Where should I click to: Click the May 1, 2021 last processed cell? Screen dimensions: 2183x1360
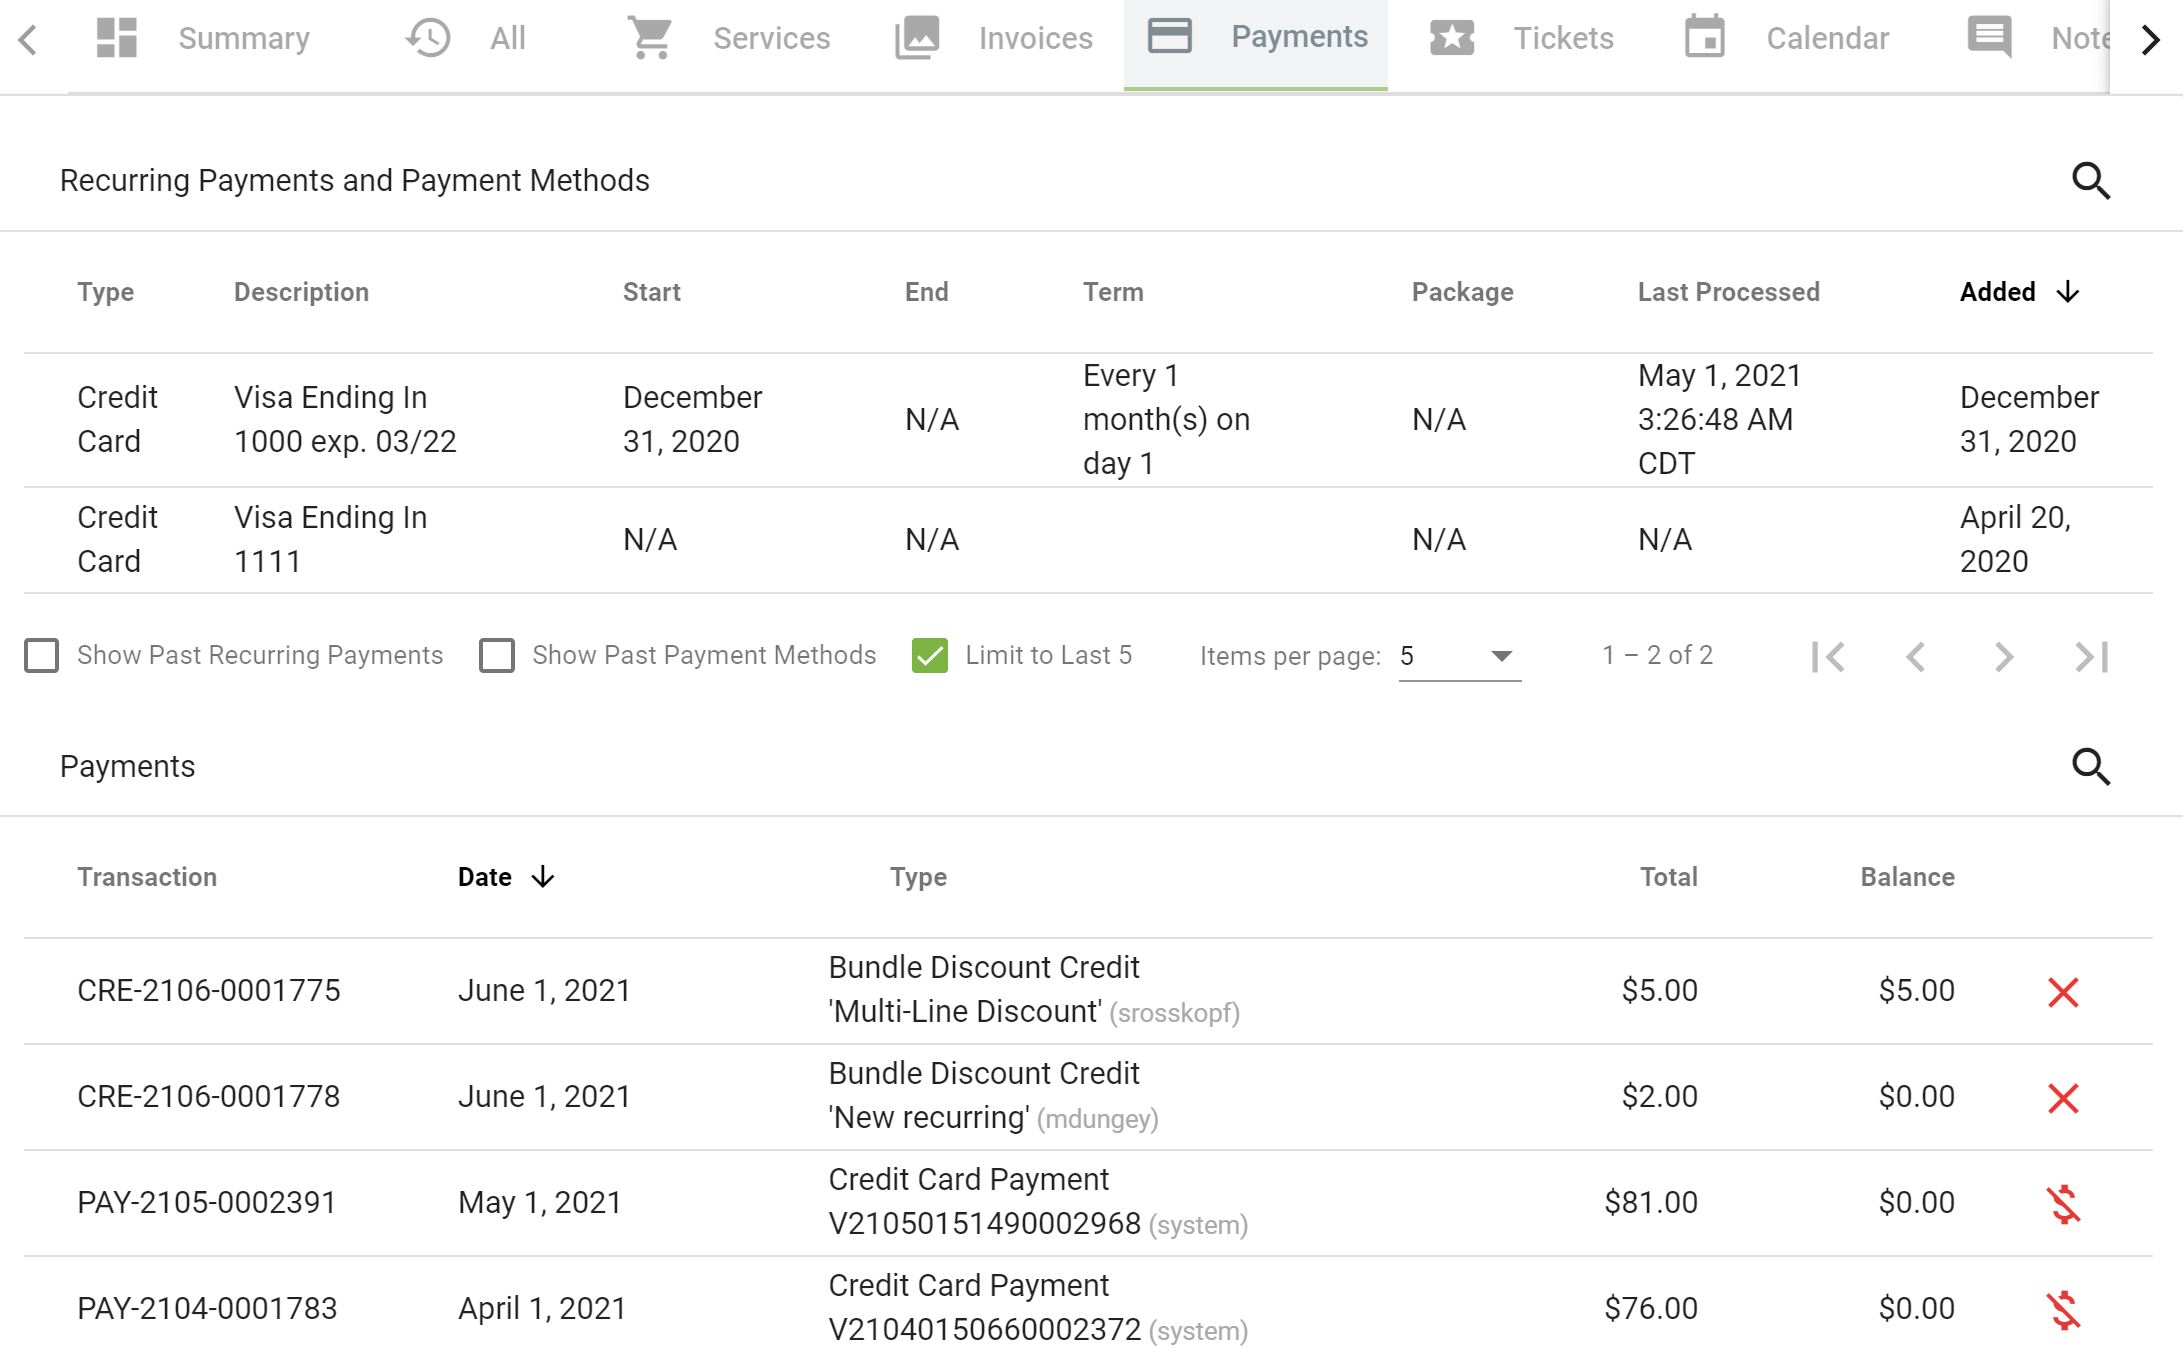[x=1720, y=420]
